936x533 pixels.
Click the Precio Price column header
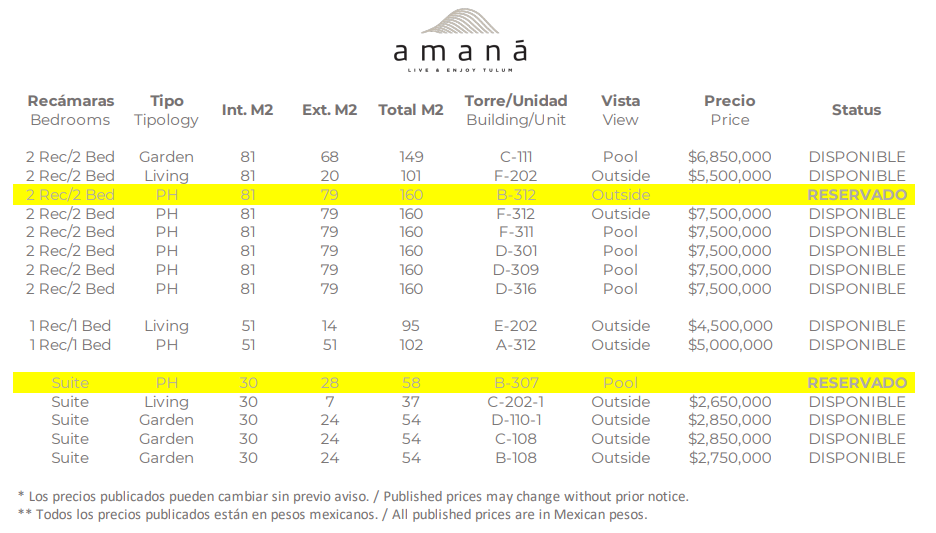pos(729,110)
